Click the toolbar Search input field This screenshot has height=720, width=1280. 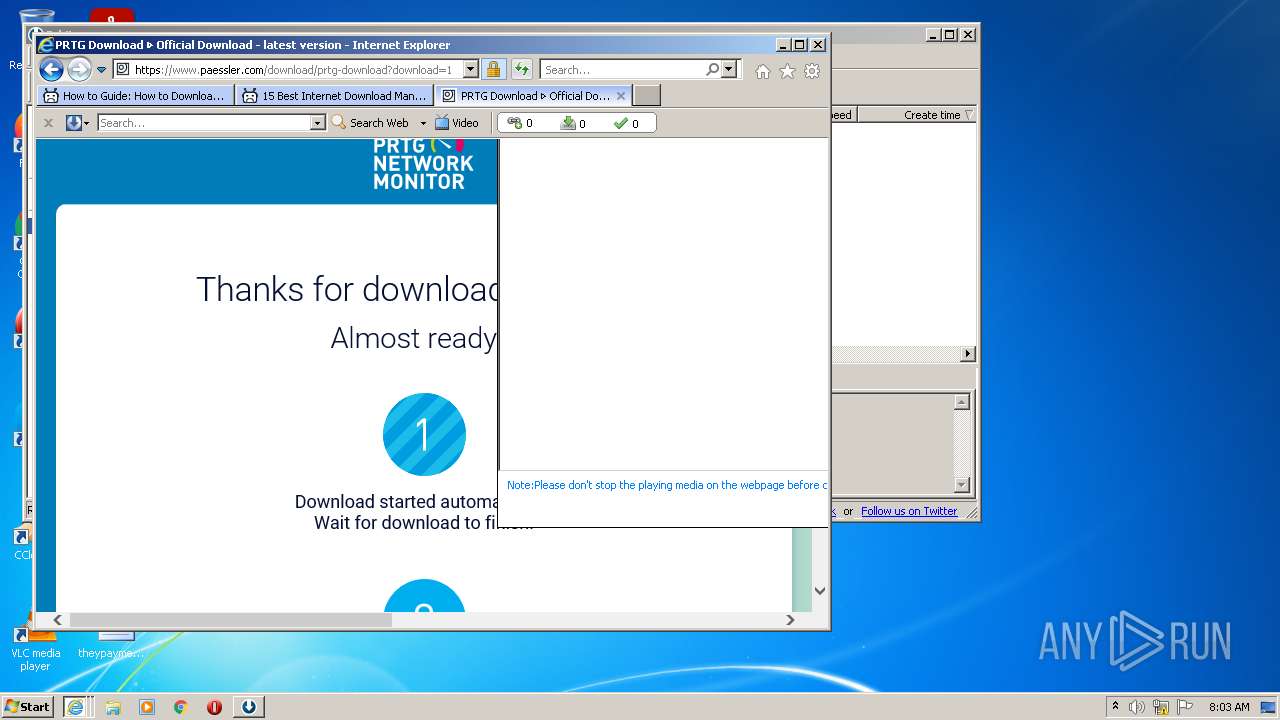tap(204, 123)
